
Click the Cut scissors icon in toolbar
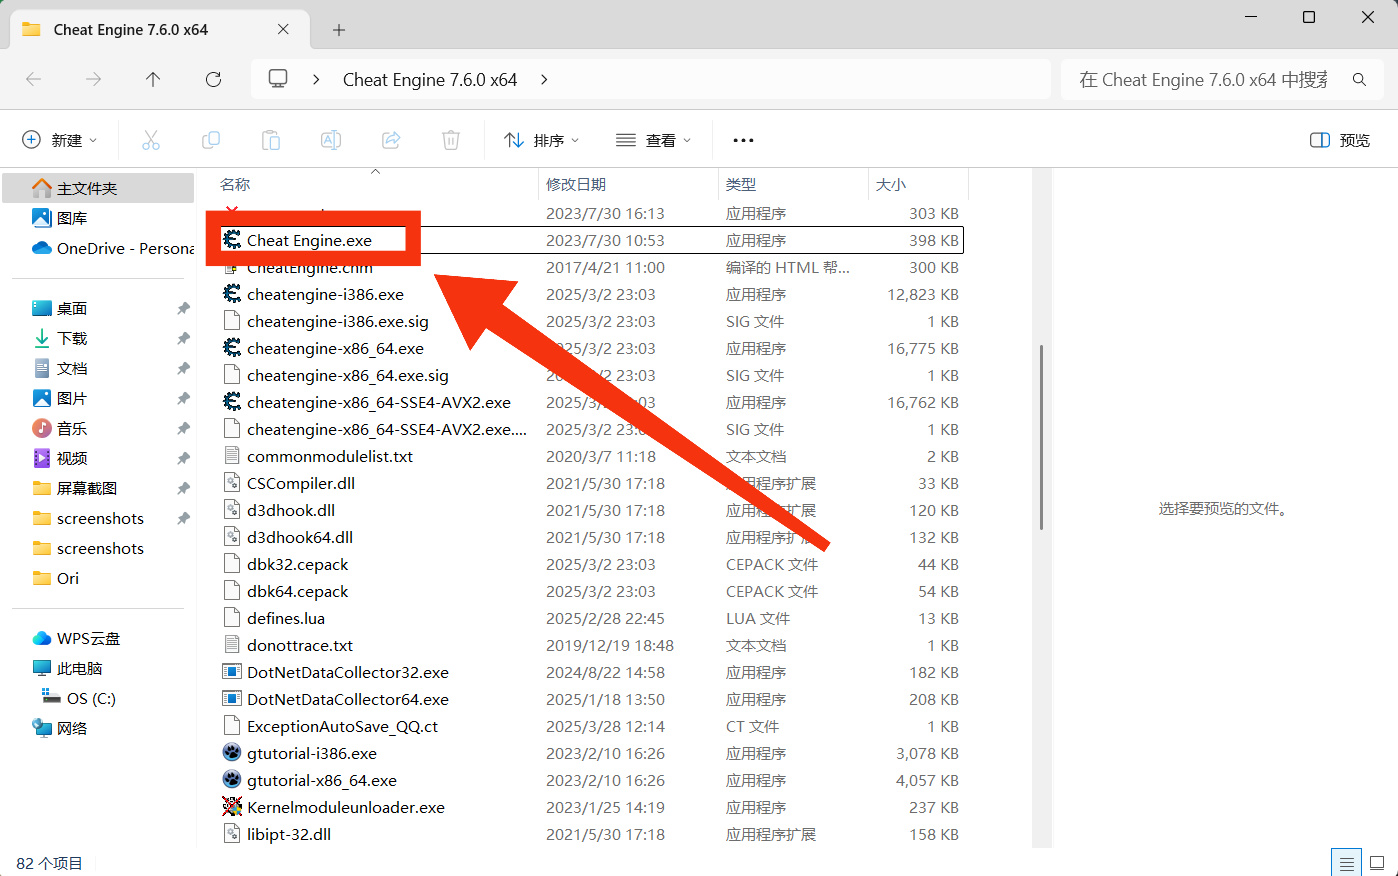[x=151, y=140]
